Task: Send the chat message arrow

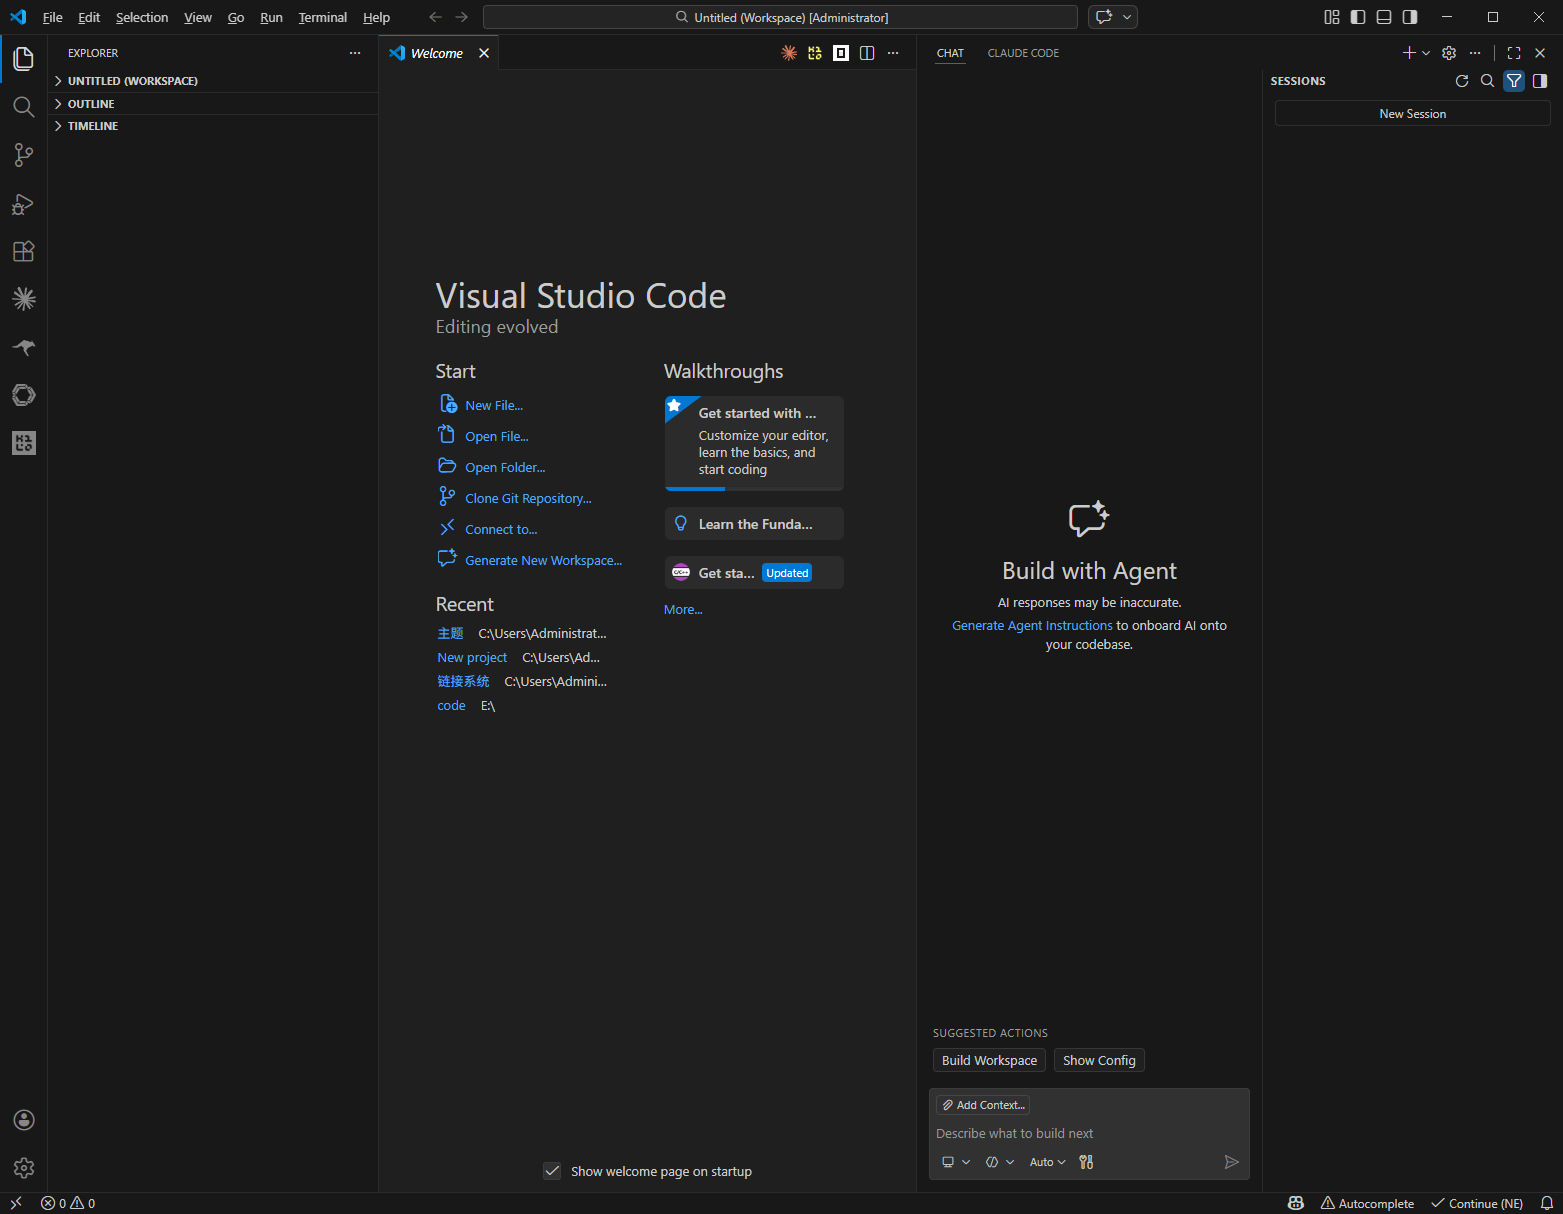Action: (x=1232, y=1162)
